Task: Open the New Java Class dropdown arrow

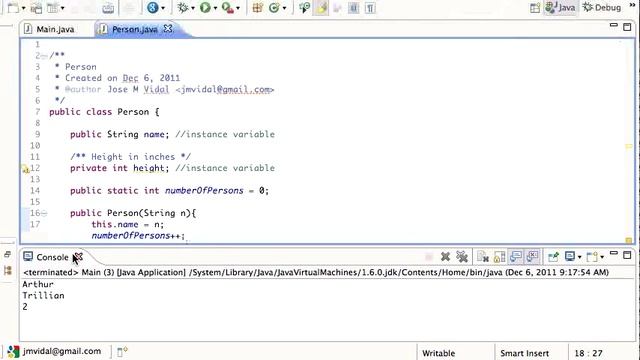Action: click(284, 8)
